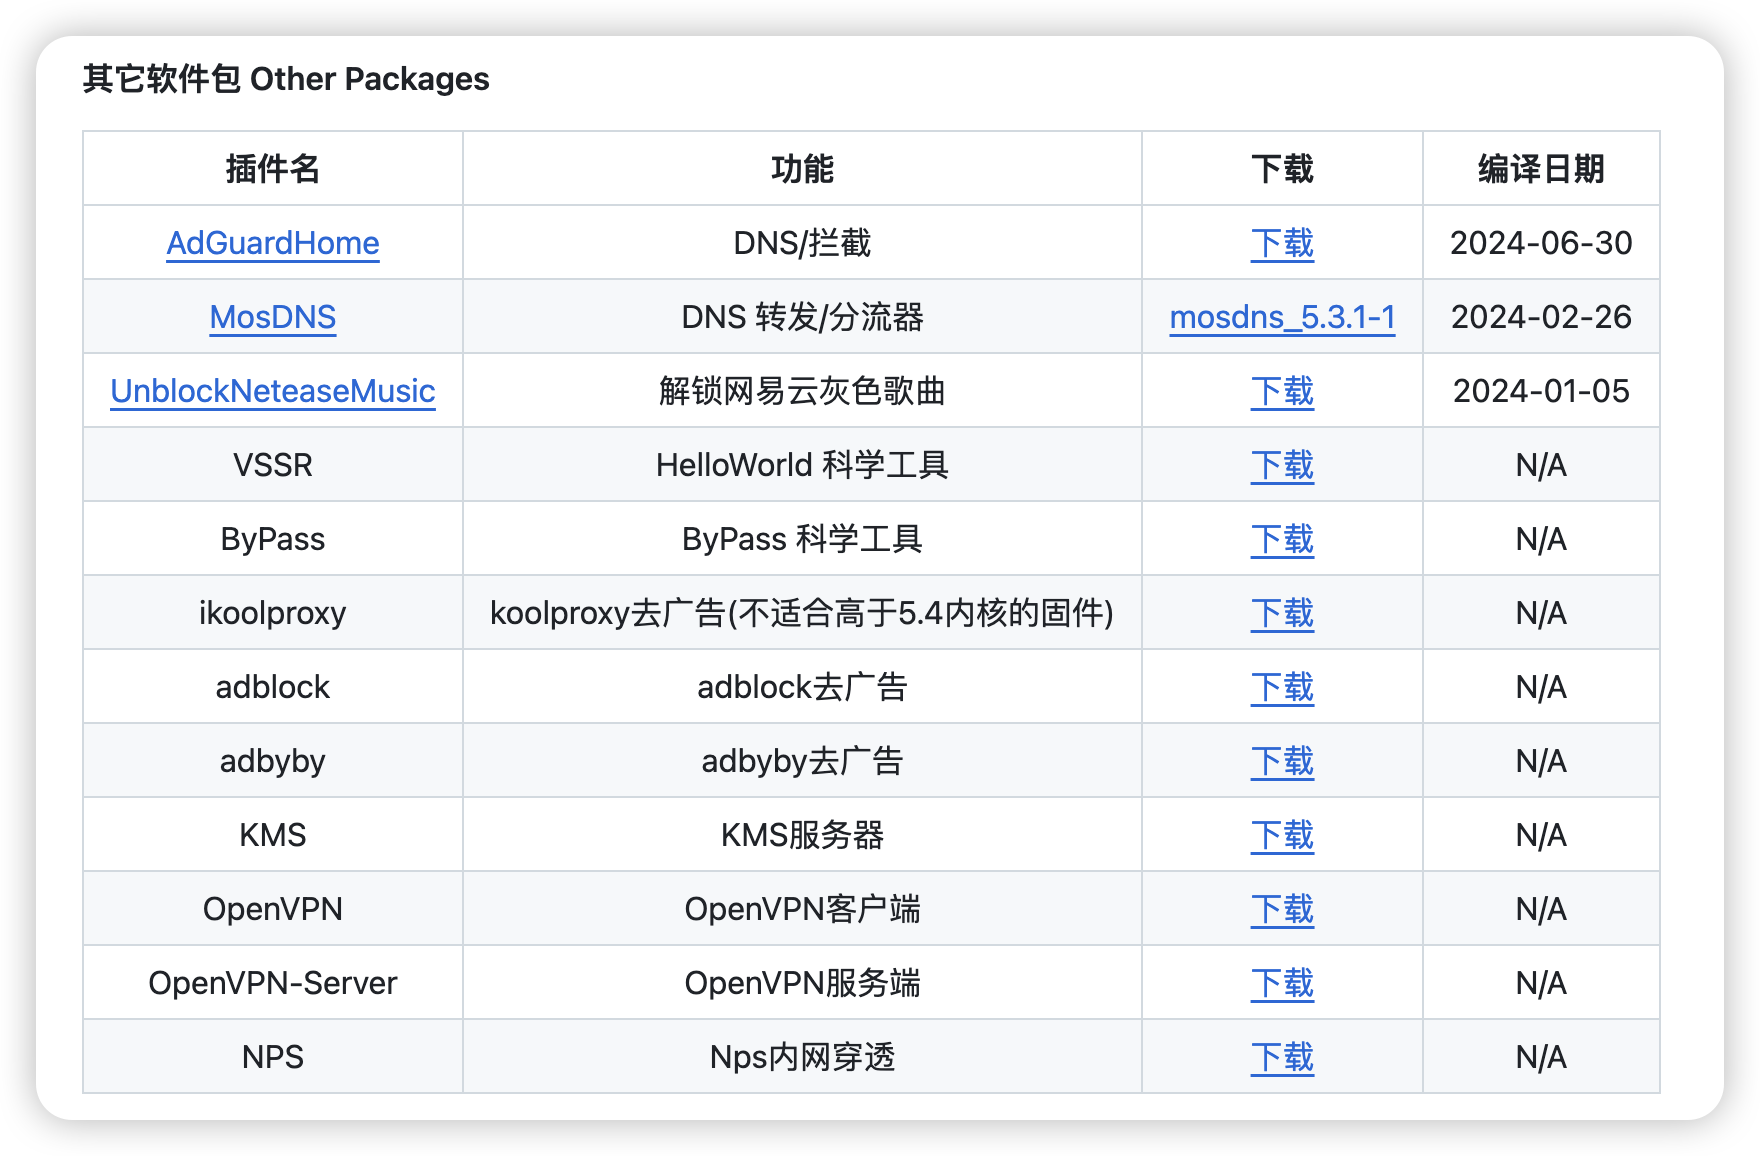Select the 插件名 column header

[272, 169]
